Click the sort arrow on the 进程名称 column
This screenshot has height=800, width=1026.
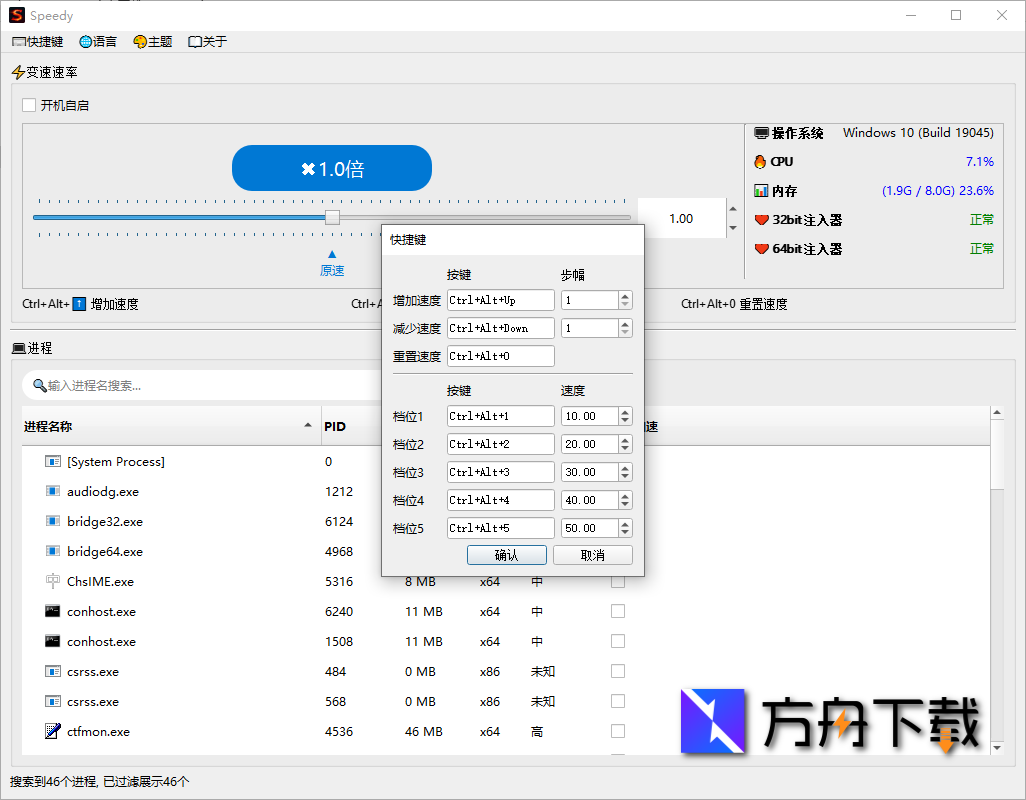[309, 424]
